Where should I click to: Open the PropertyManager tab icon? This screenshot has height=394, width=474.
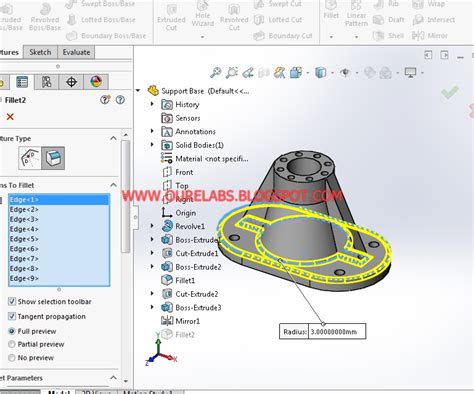tap(22, 82)
